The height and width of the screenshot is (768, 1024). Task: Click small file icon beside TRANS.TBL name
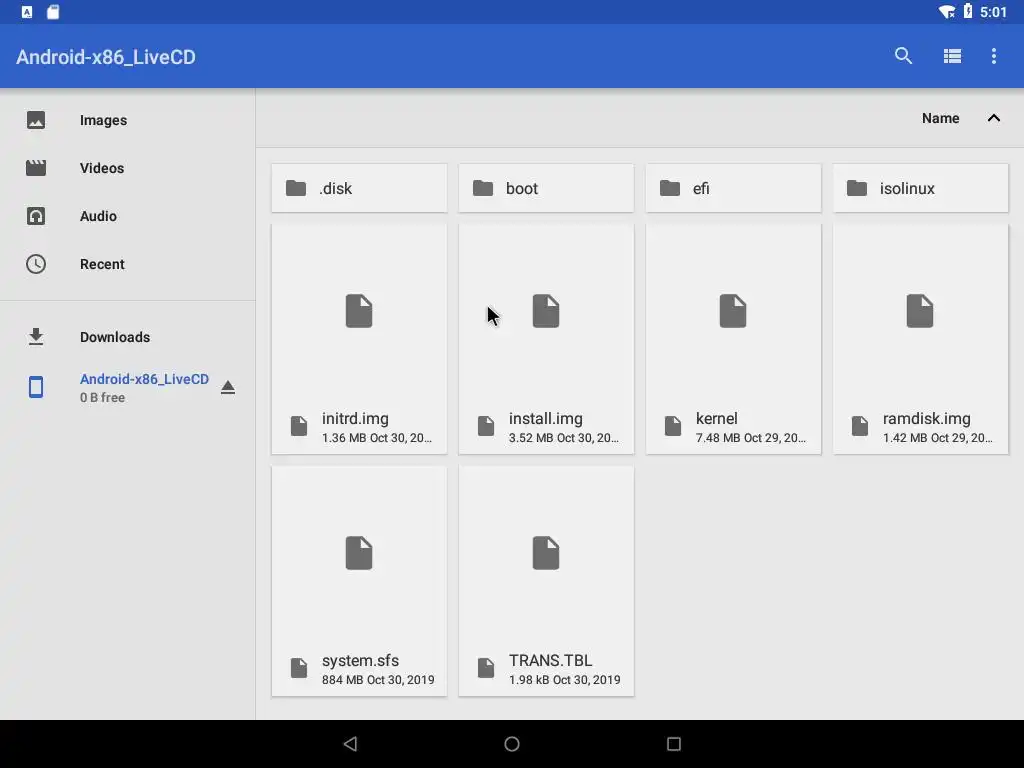pos(486,668)
